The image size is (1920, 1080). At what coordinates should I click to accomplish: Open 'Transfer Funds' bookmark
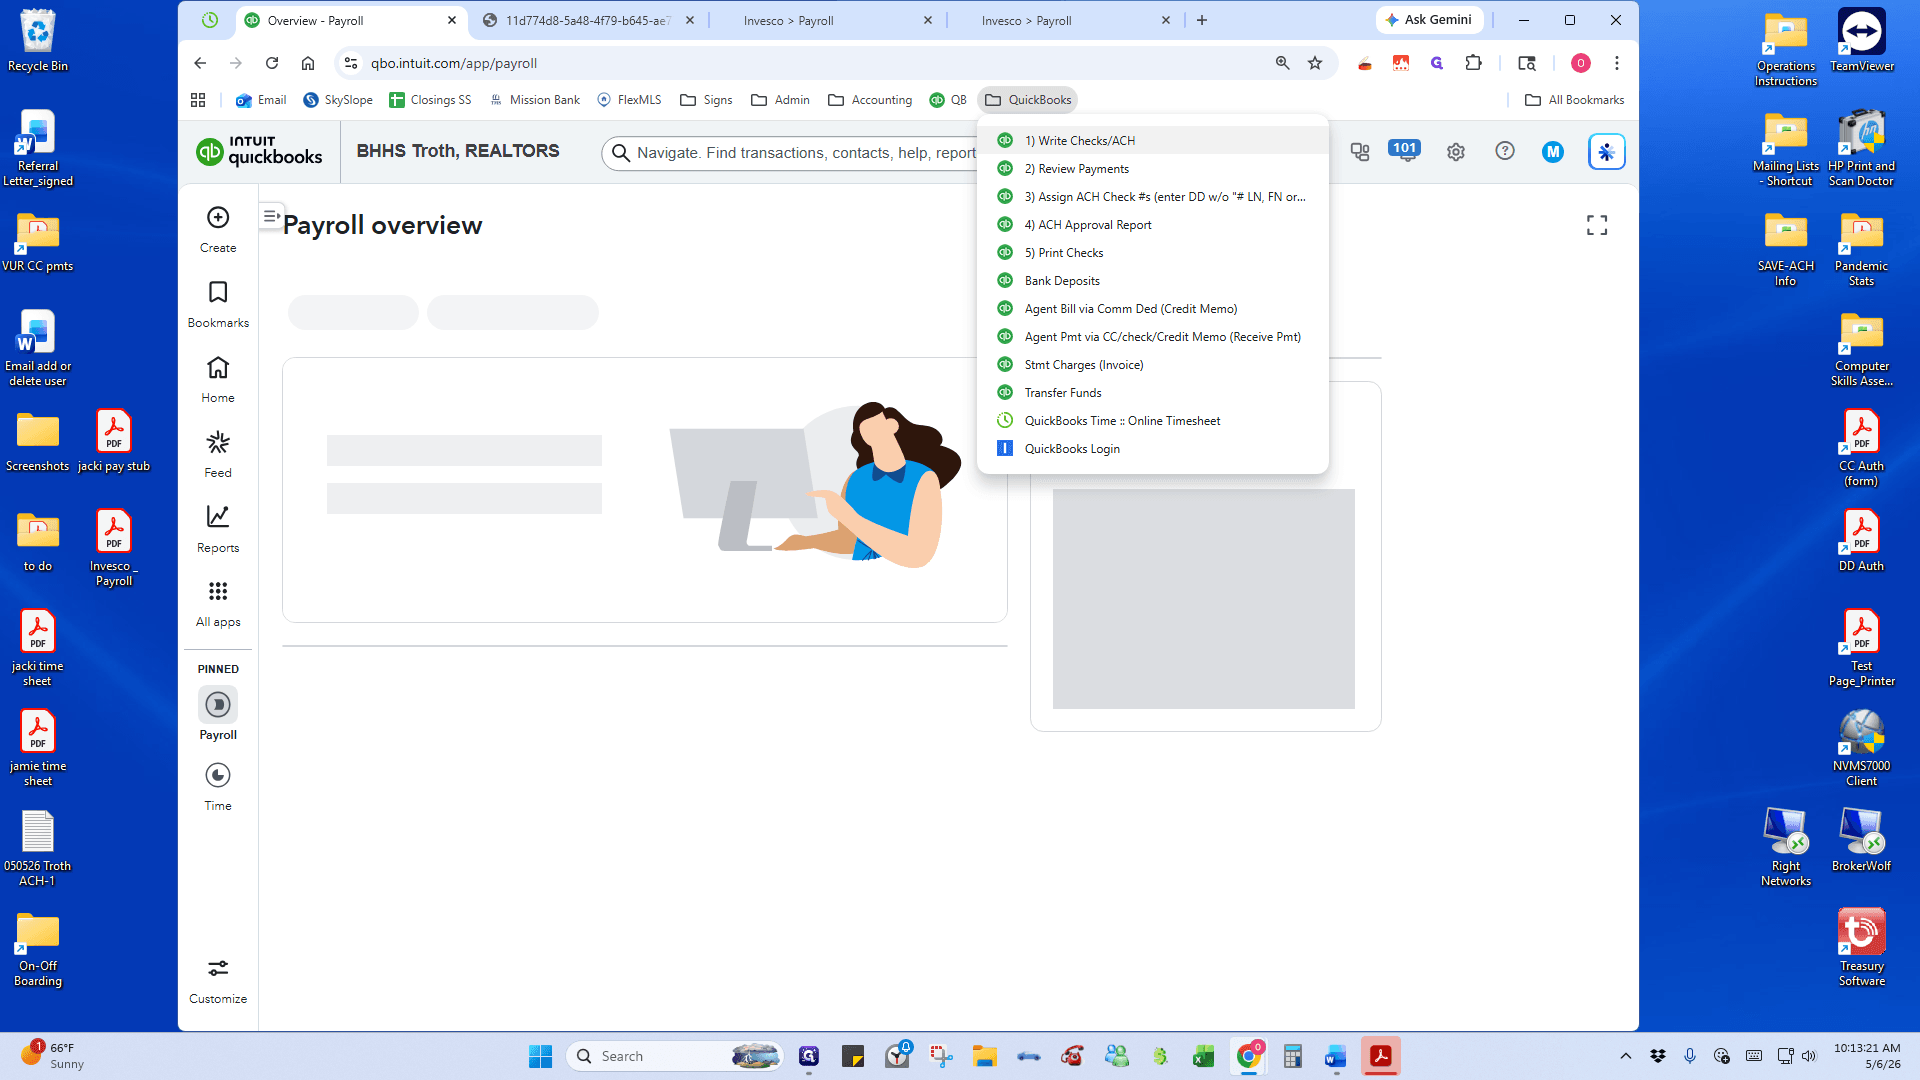(x=1153, y=393)
